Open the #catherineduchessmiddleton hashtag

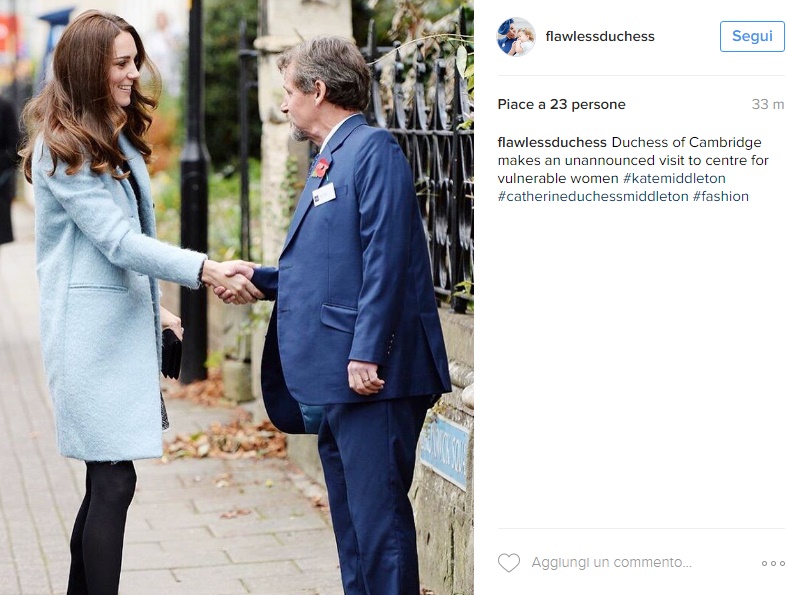coord(593,196)
